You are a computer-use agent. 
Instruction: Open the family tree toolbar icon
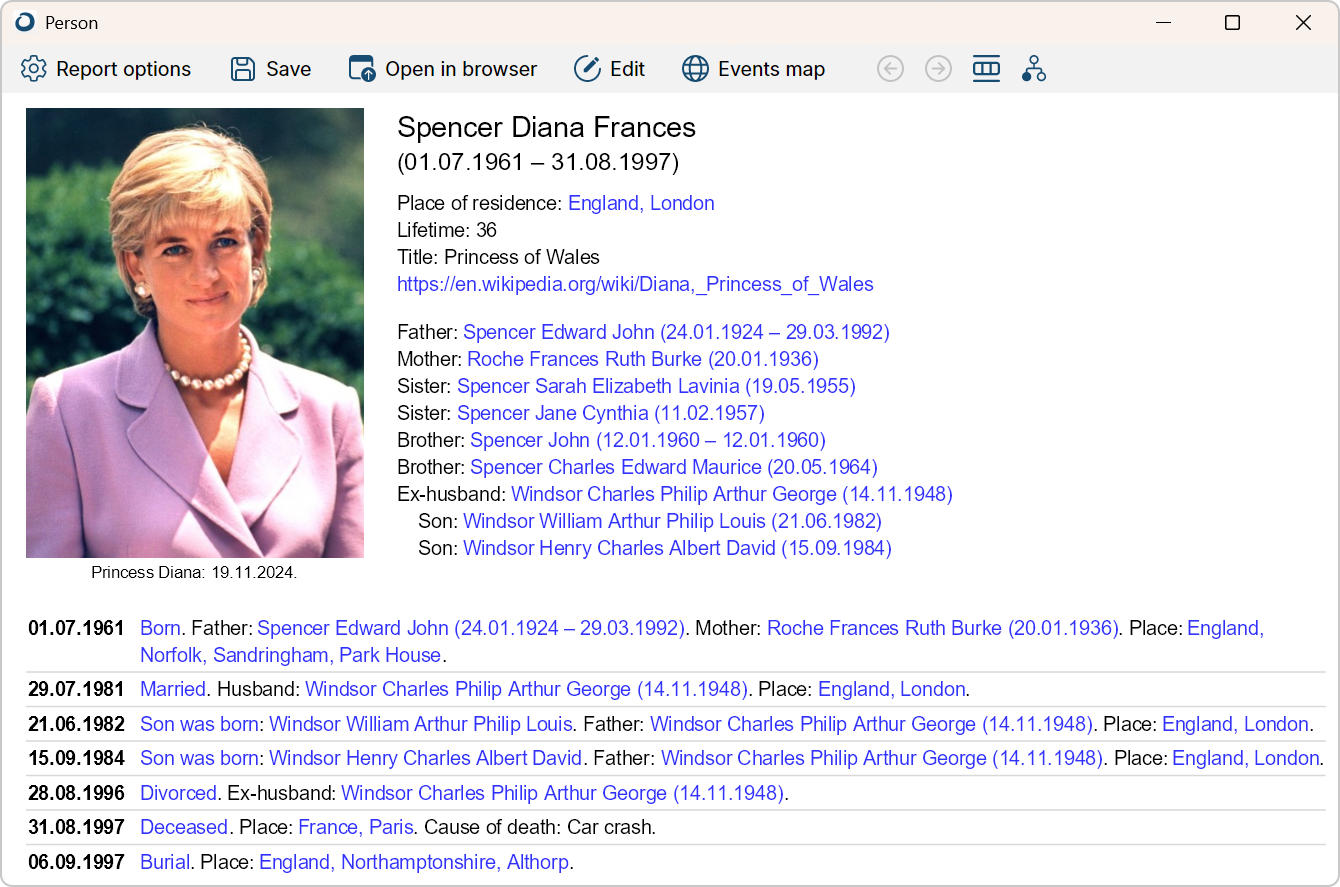click(1034, 69)
